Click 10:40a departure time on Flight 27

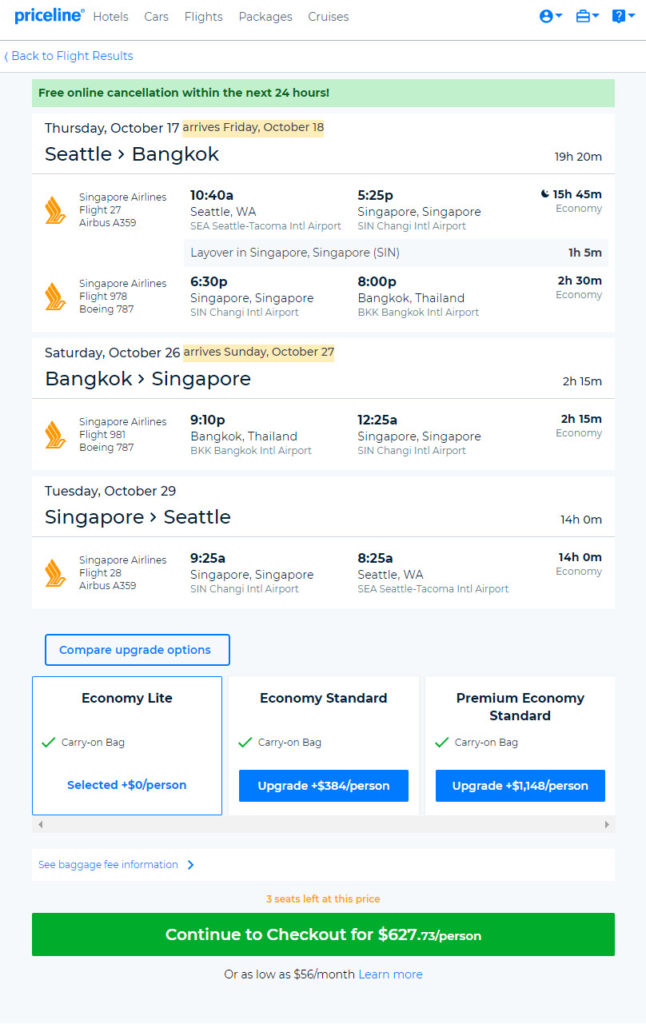click(212, 195)
